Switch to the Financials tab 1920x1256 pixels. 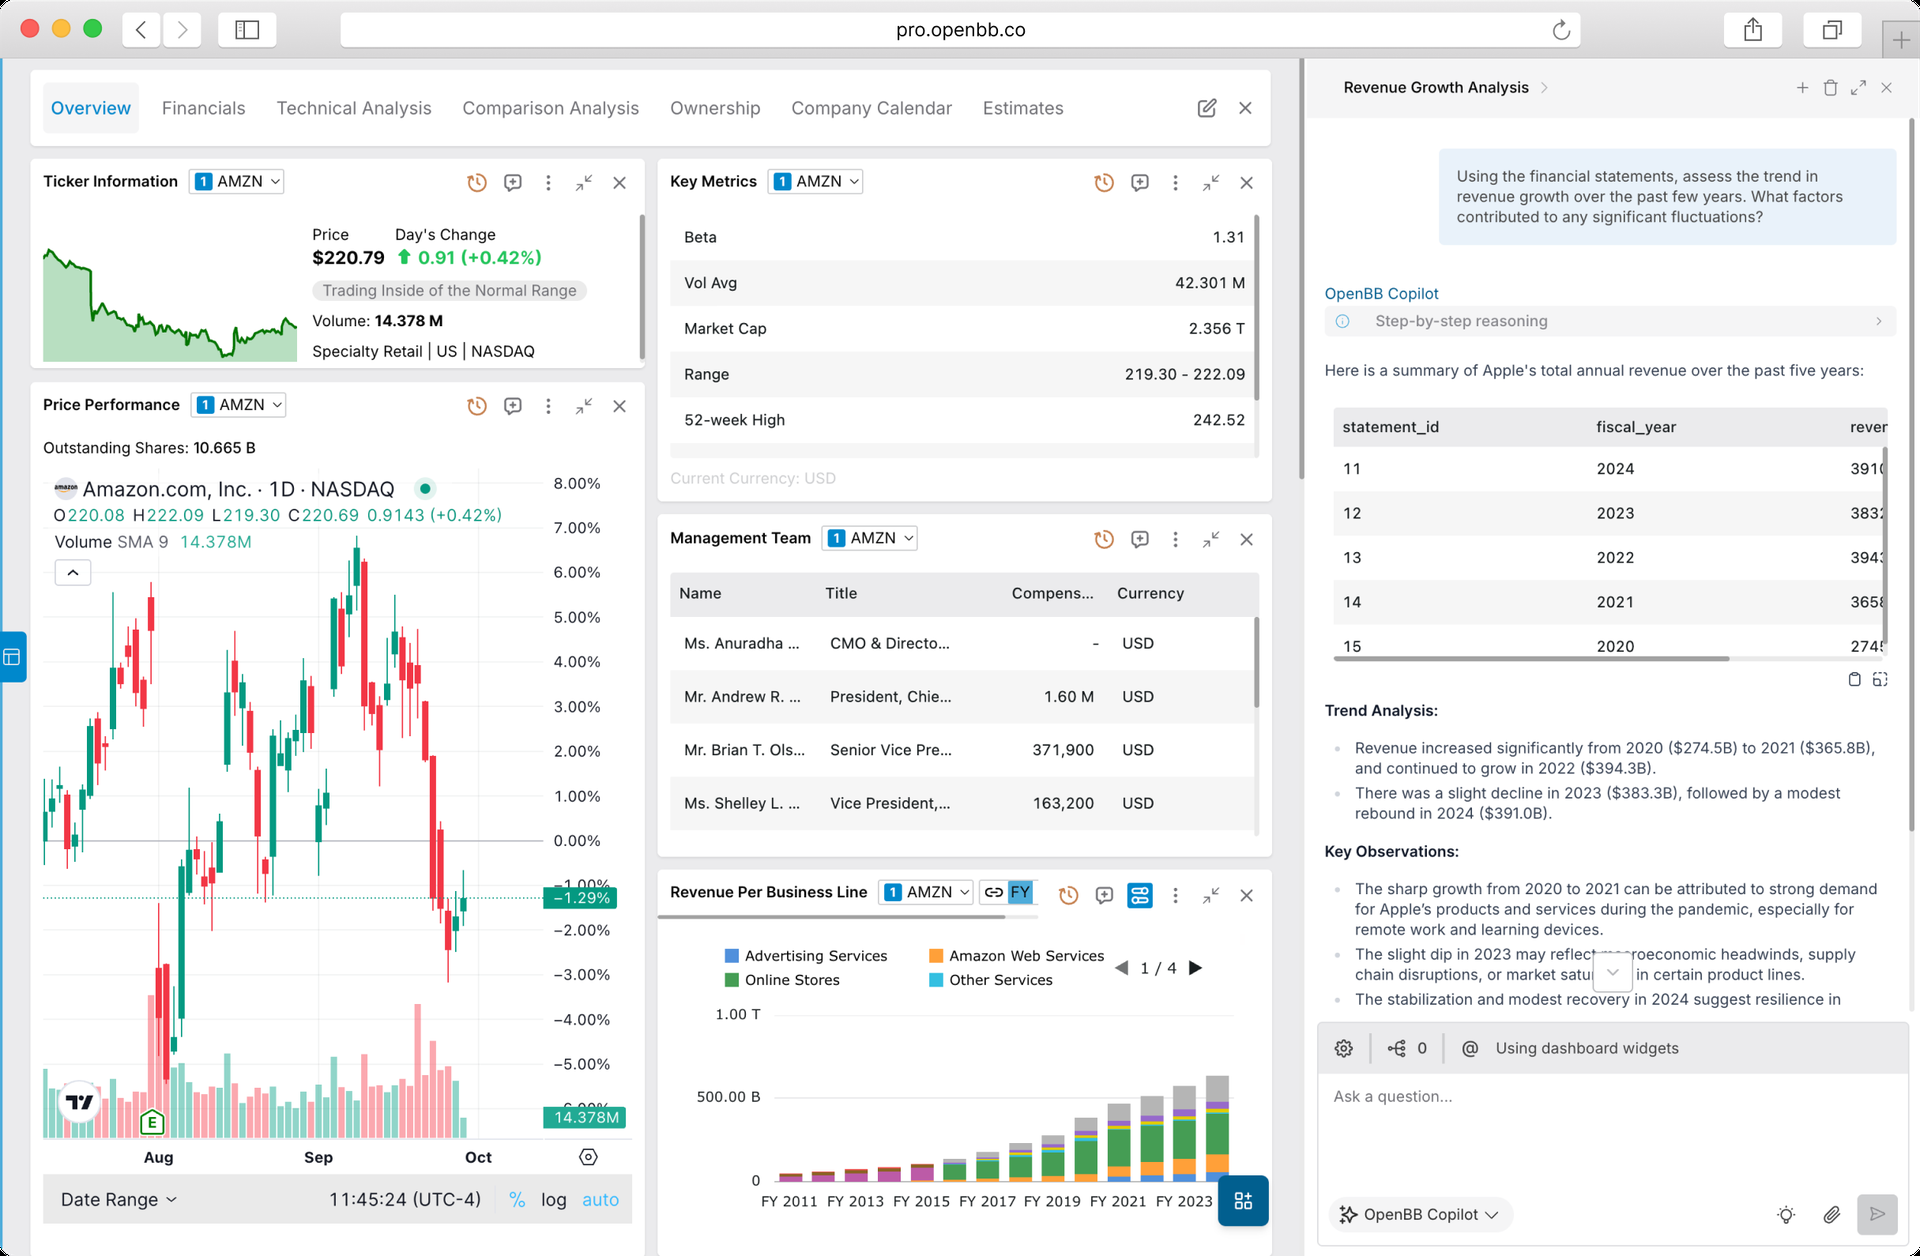[203, 108]
